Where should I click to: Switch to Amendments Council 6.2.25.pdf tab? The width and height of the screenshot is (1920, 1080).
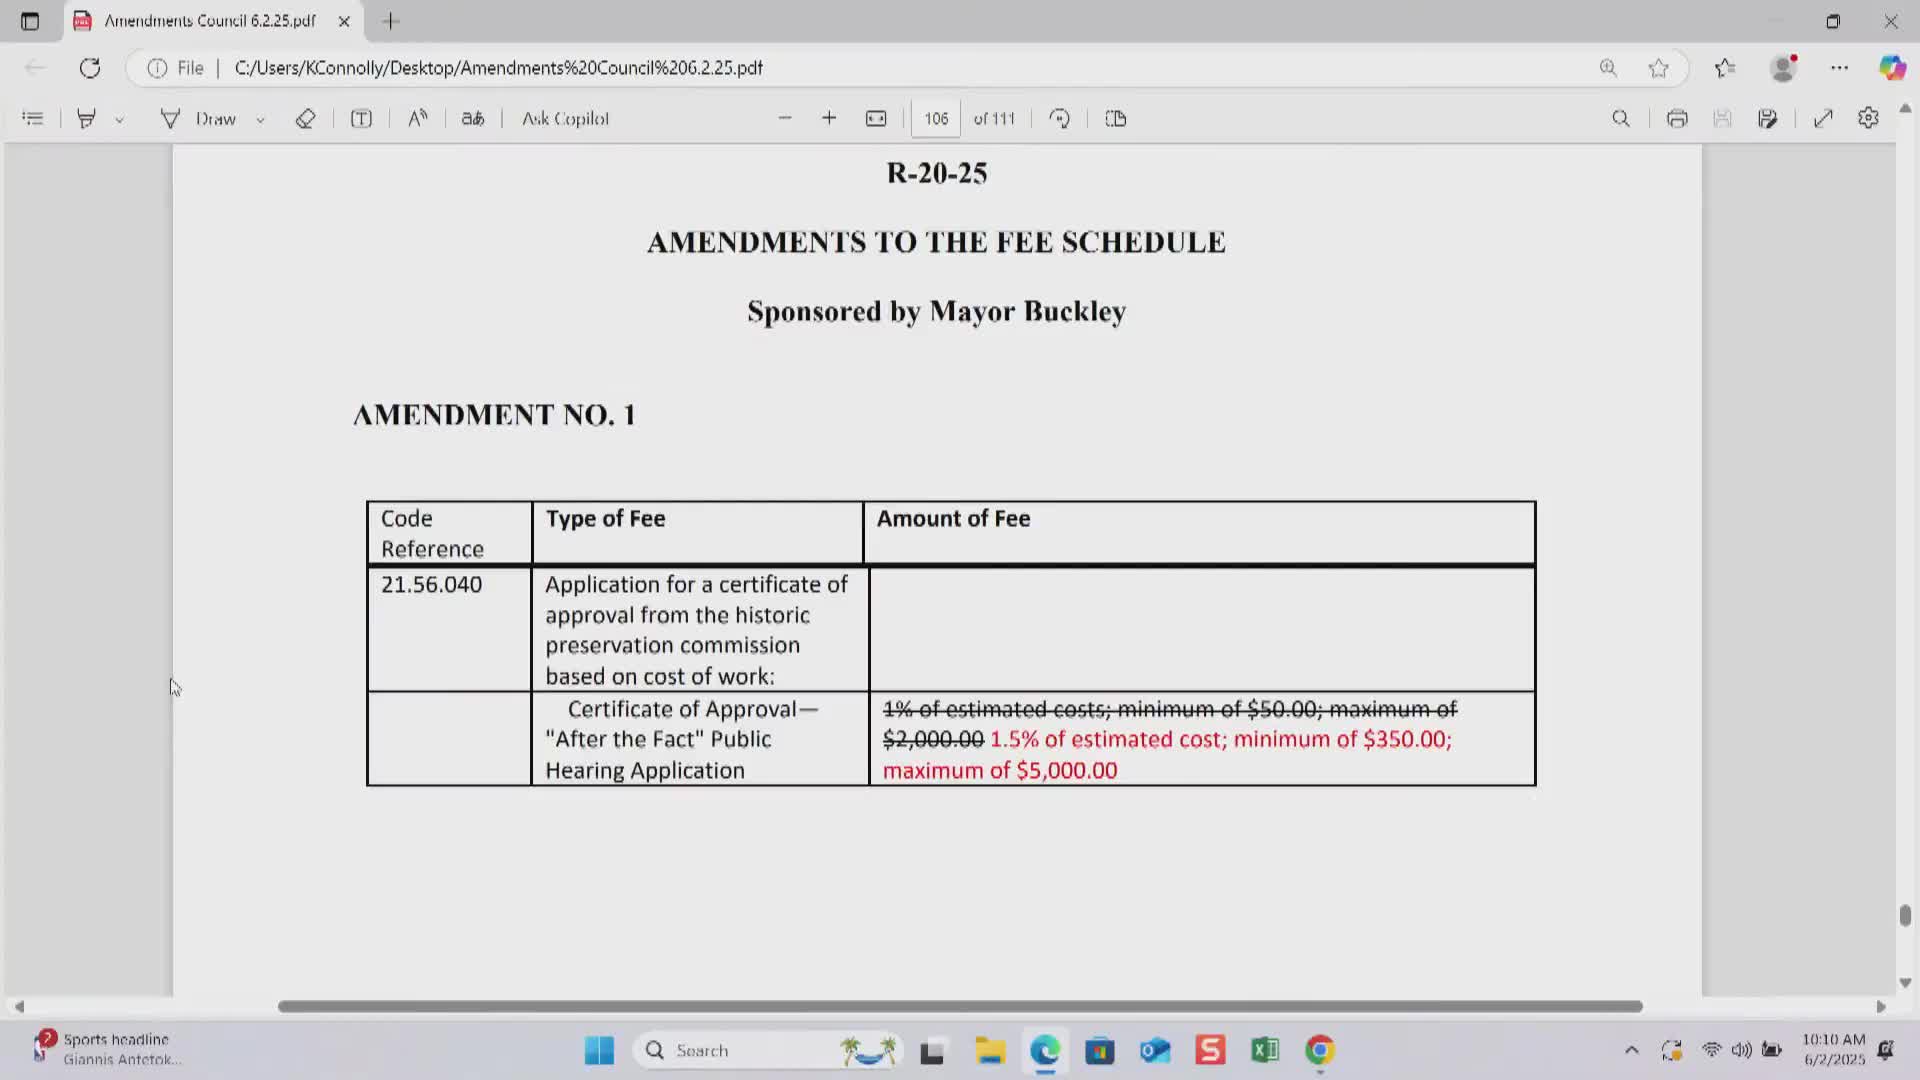(210, 21)
